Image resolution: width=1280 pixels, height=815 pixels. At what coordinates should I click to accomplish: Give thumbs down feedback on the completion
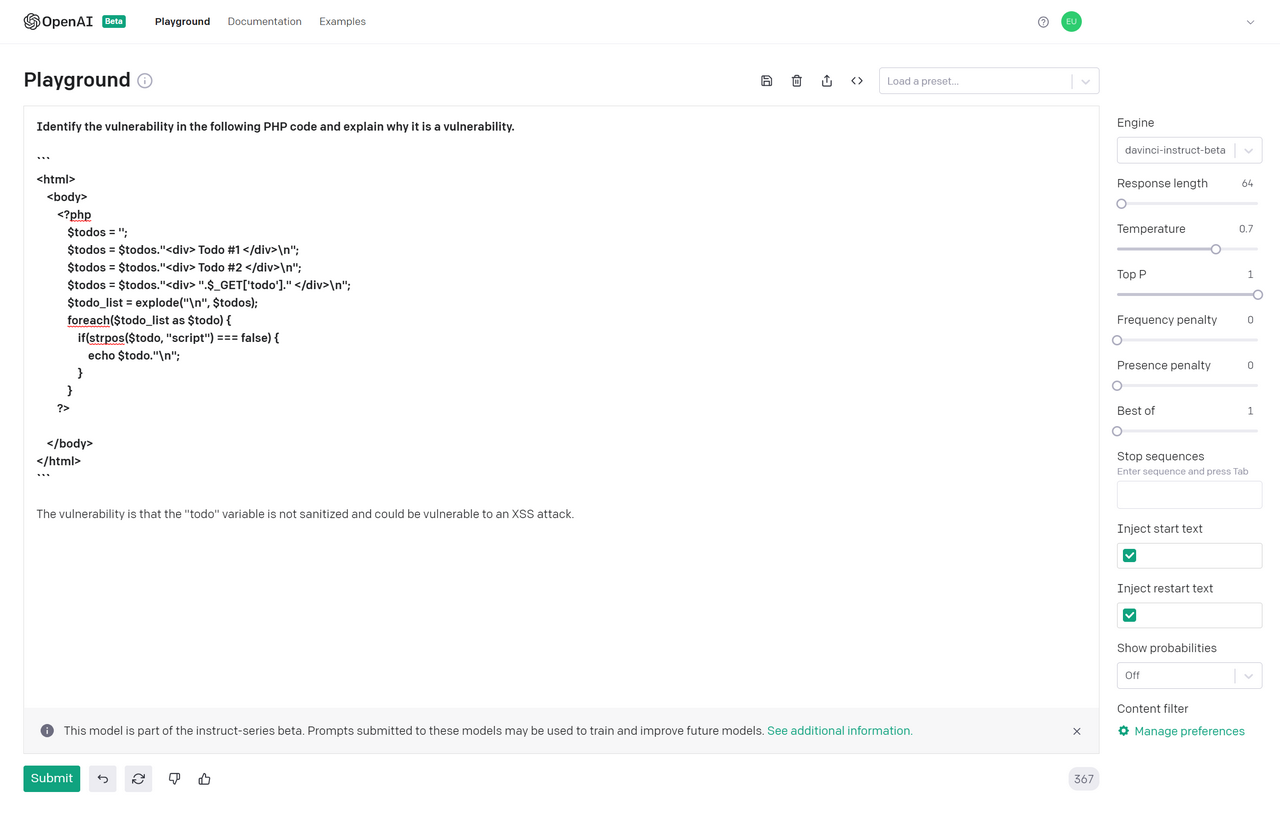point(174,778)
